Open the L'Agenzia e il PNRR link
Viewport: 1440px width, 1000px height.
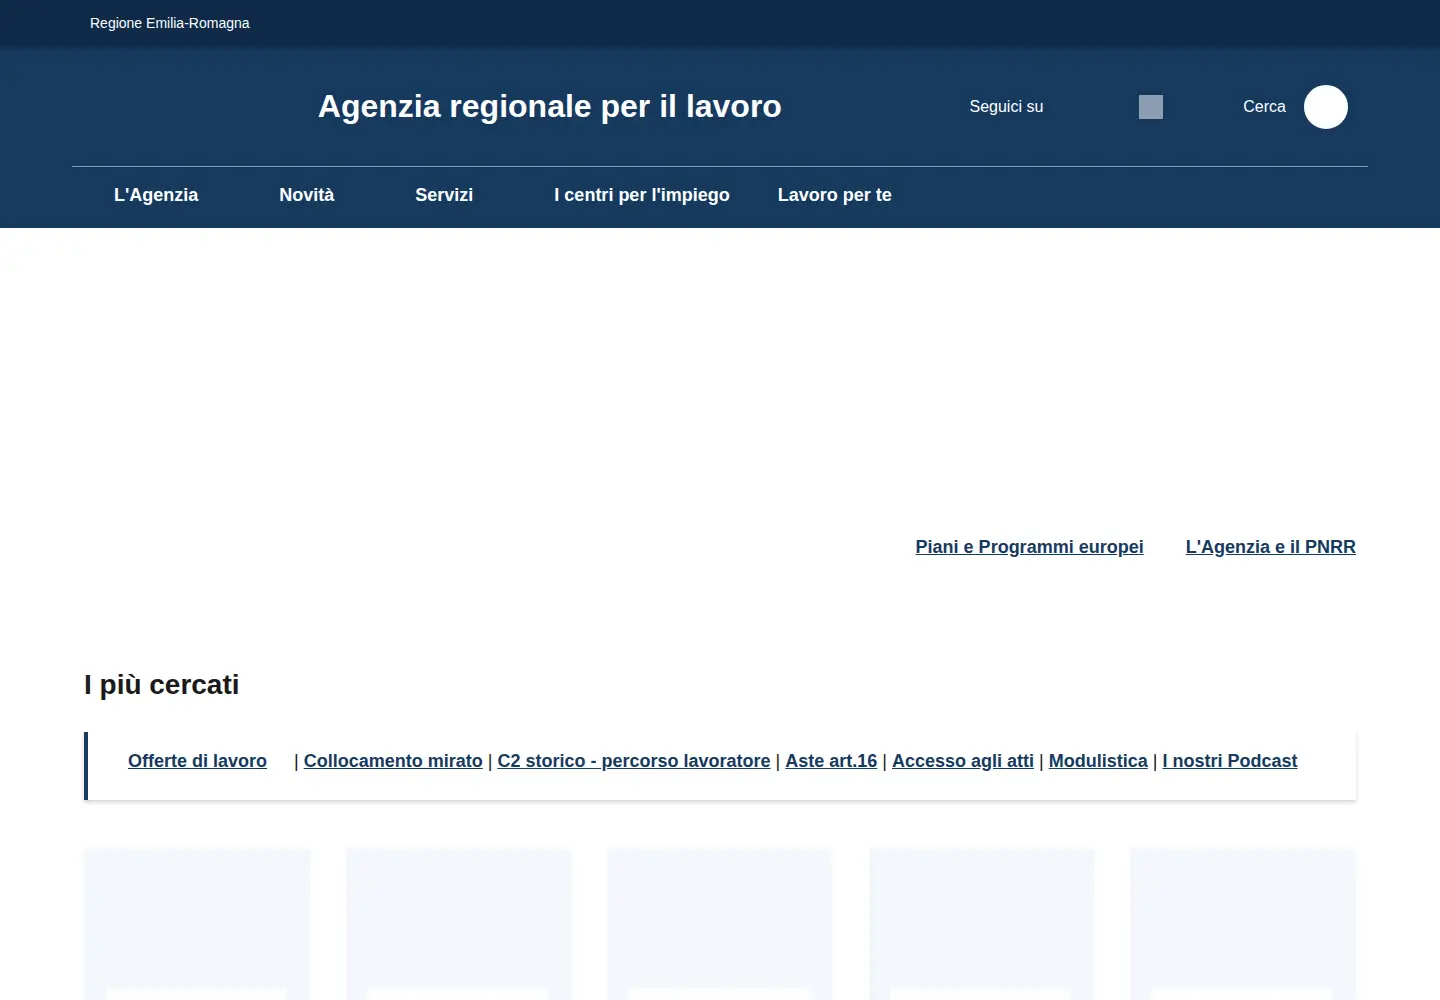pos(1271,547)
